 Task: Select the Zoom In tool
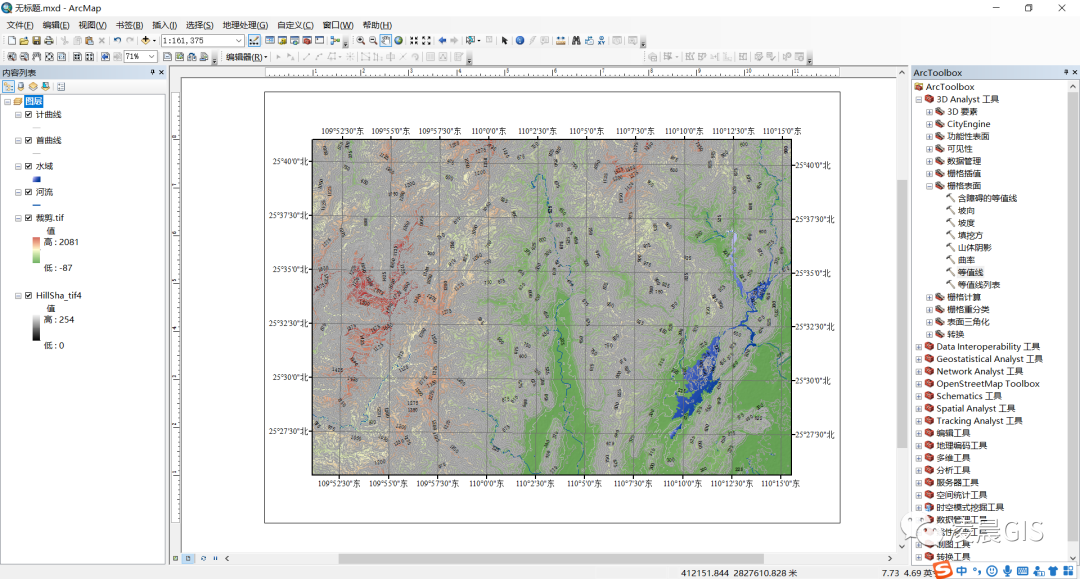[360, 41]
